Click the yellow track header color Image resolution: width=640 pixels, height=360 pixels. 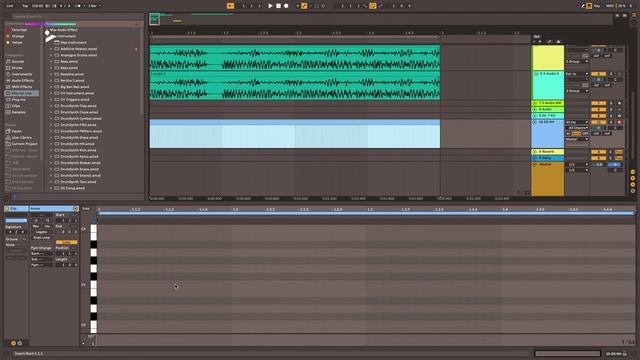pos(548,58)
